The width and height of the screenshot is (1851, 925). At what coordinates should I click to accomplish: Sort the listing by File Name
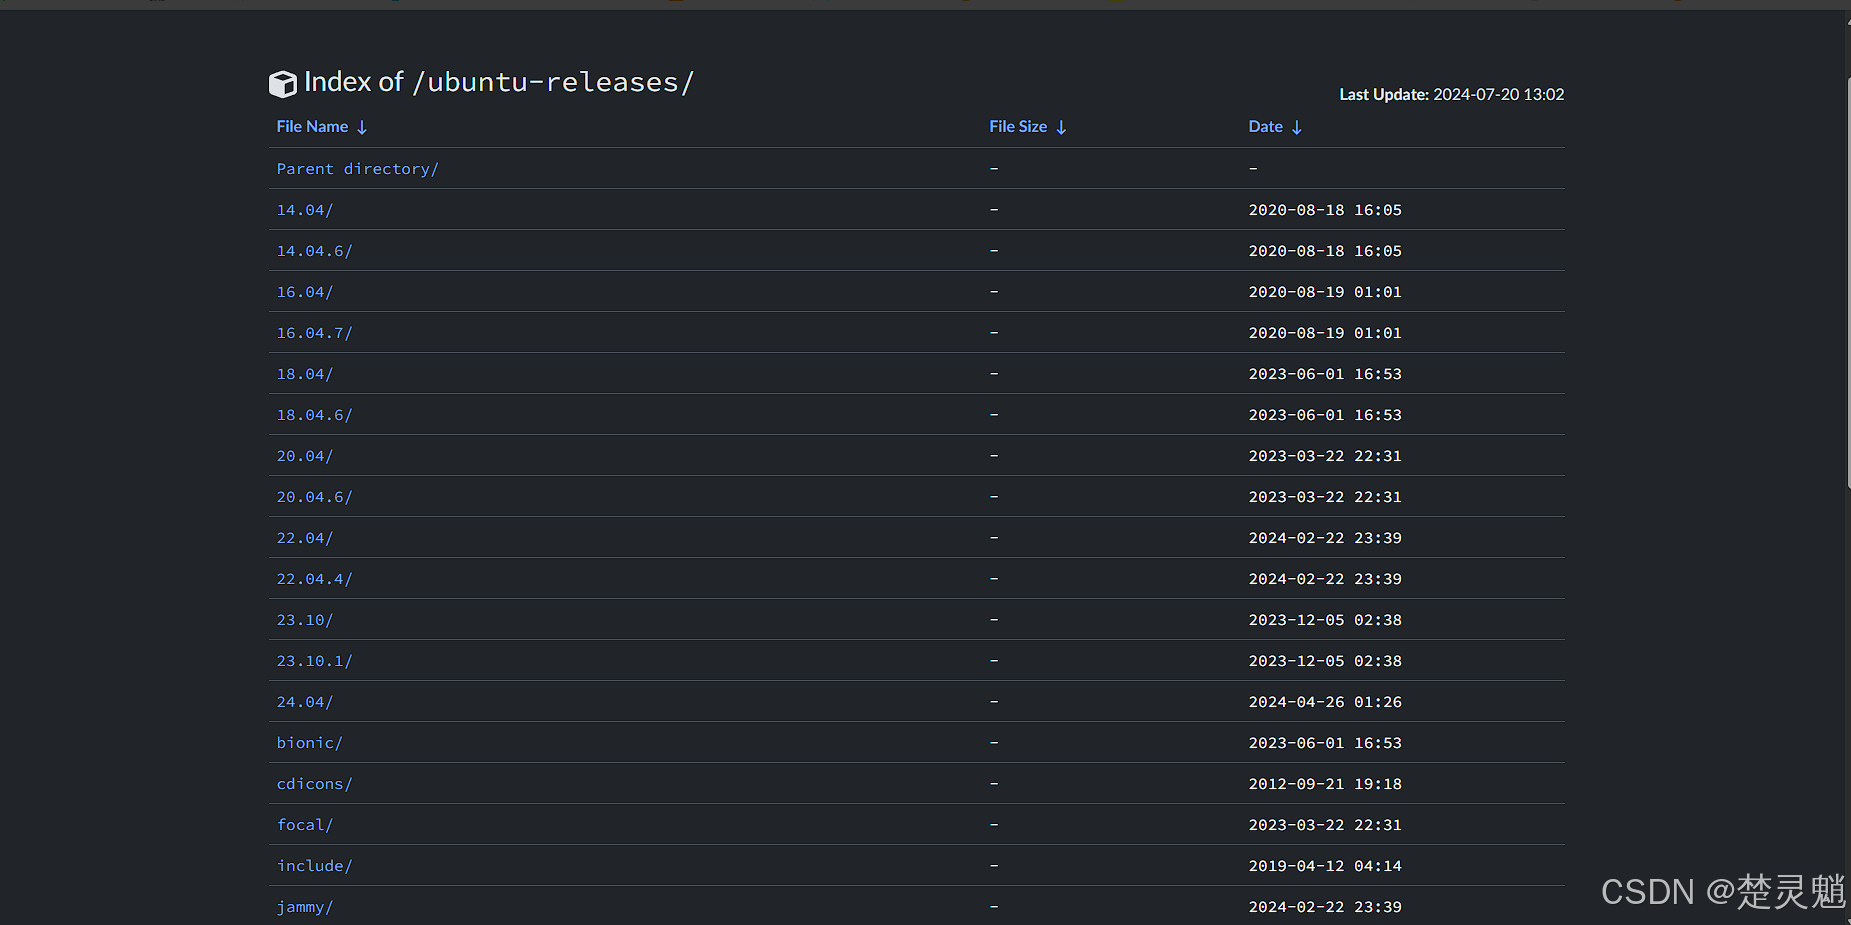pyautogui.click(x=322, y=127)
